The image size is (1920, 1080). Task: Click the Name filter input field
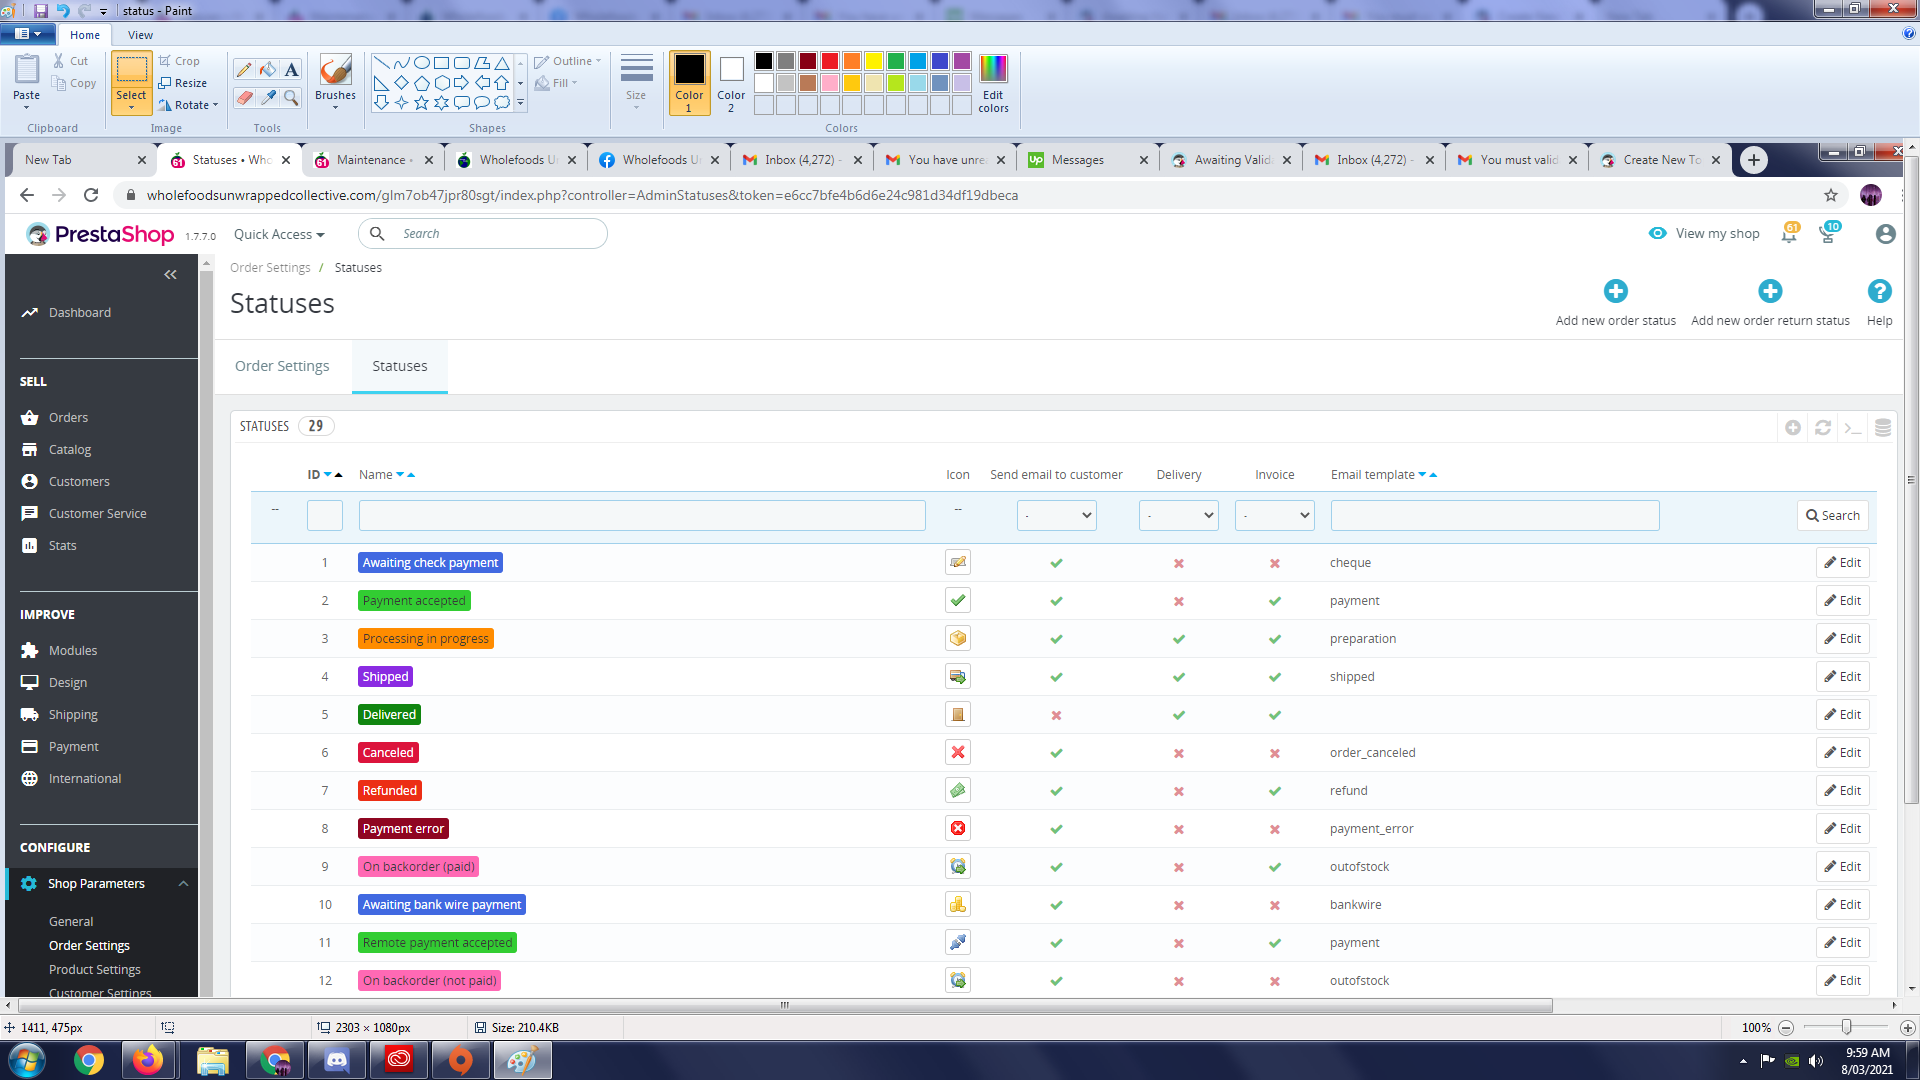click(x=642, y=516)
